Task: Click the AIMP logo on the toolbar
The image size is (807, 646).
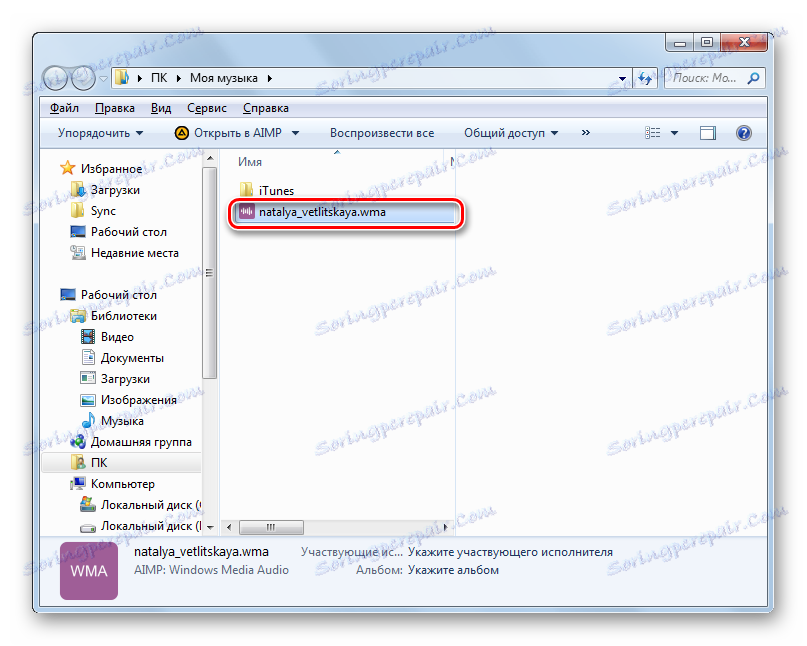Action: click(x=181, y=132)
